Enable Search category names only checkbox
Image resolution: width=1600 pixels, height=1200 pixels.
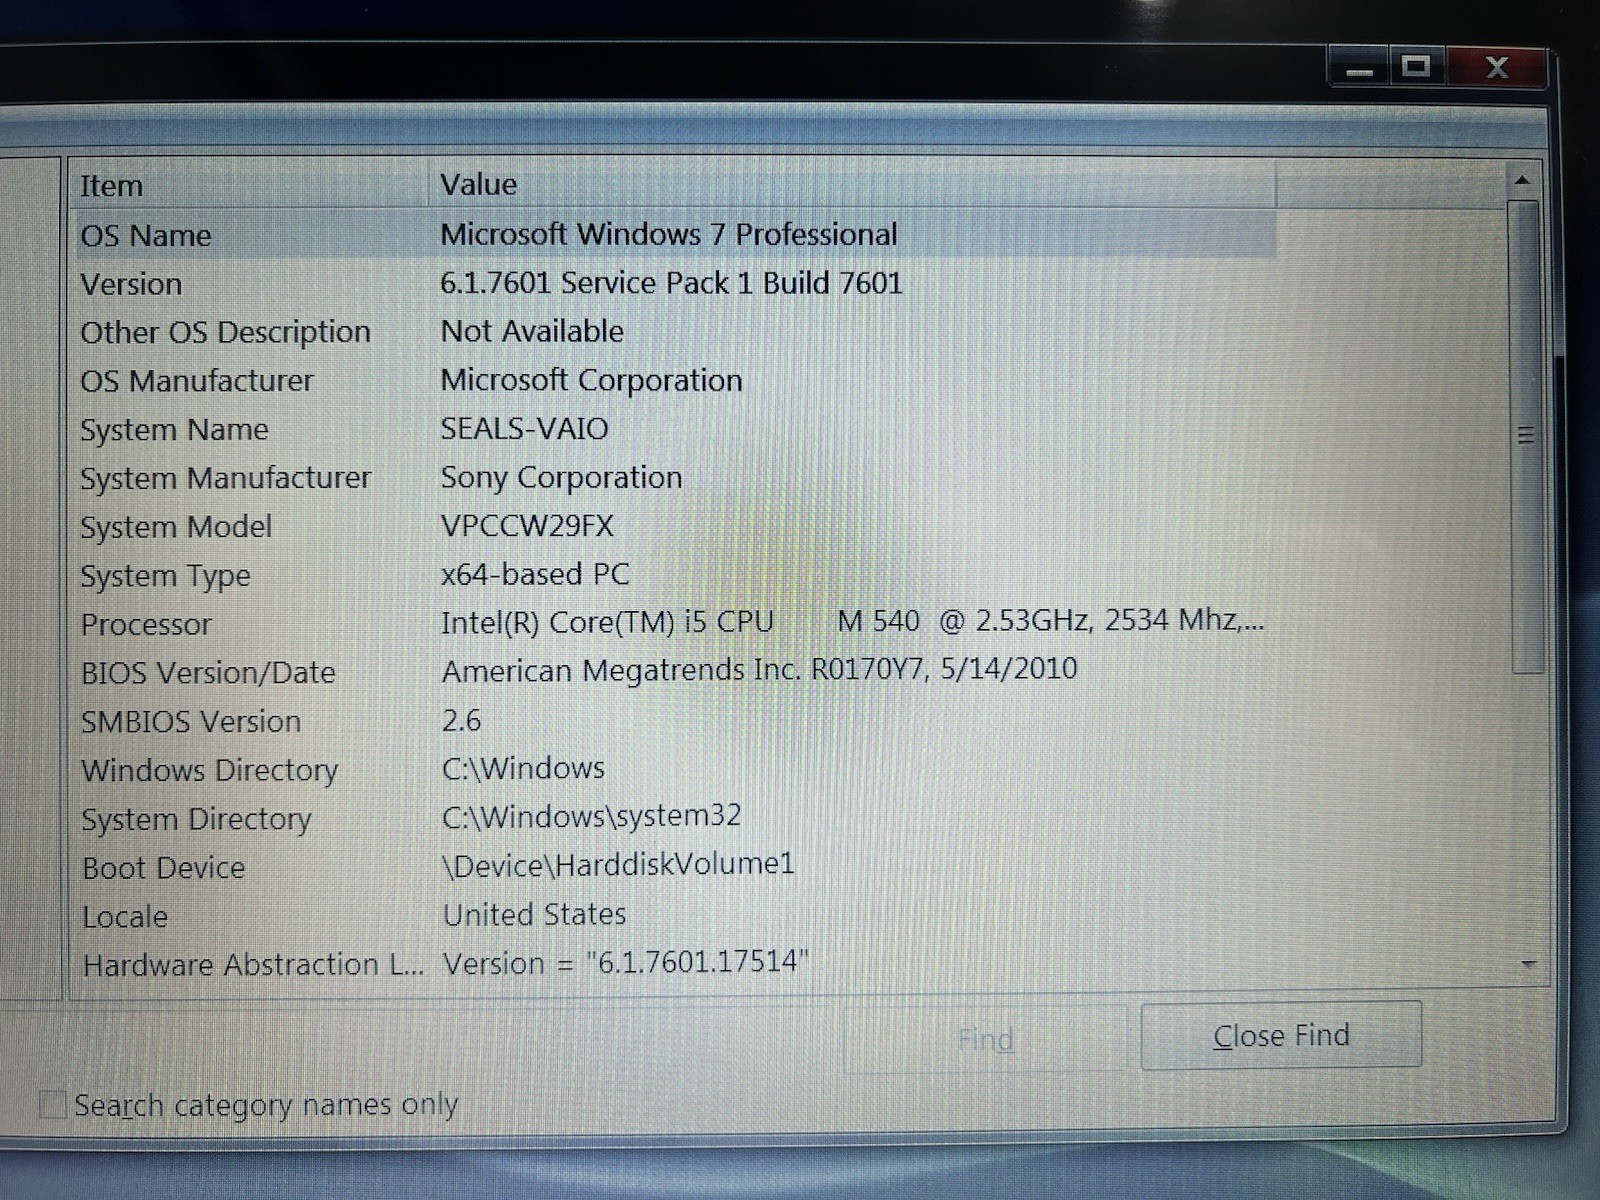pos(52,1105)
